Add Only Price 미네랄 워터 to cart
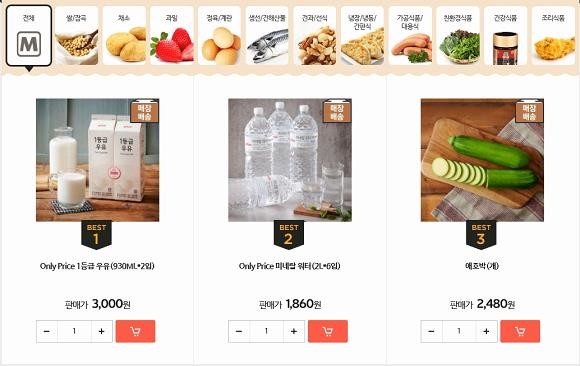 coord(328,331)
